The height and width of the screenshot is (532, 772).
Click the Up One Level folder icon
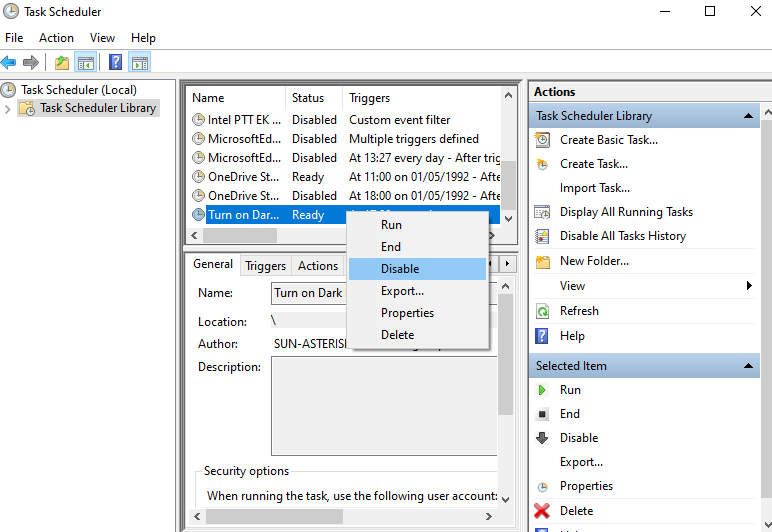(62, 63)
